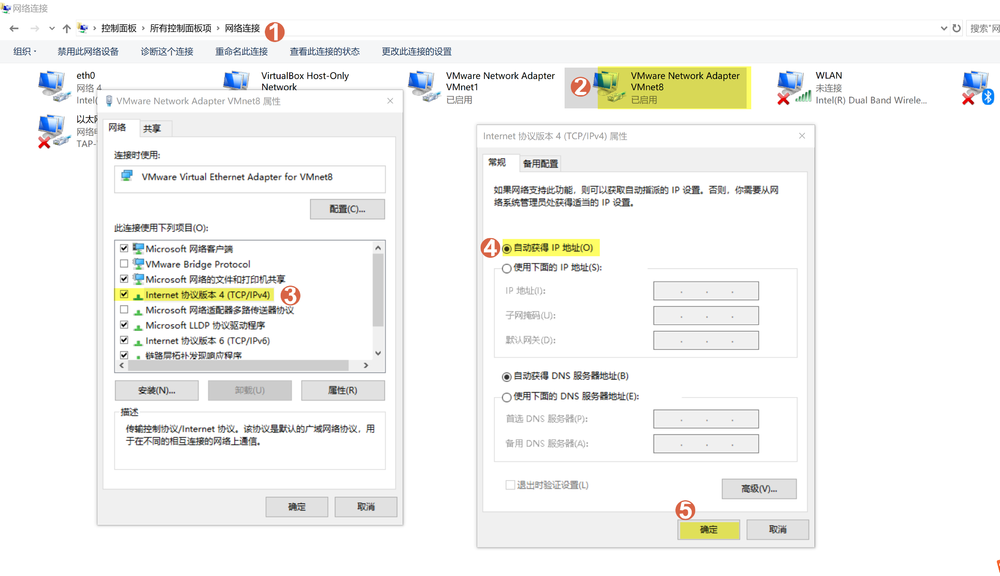The height and width of the screenshot is (576, 1000).
Task: Click 诊断这个连接 toolbar command
Action: tap(167, 52)
